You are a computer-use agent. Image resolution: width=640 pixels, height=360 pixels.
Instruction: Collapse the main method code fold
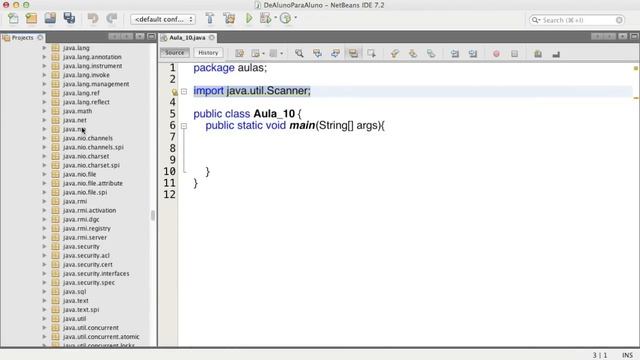(x=184, y=126)
